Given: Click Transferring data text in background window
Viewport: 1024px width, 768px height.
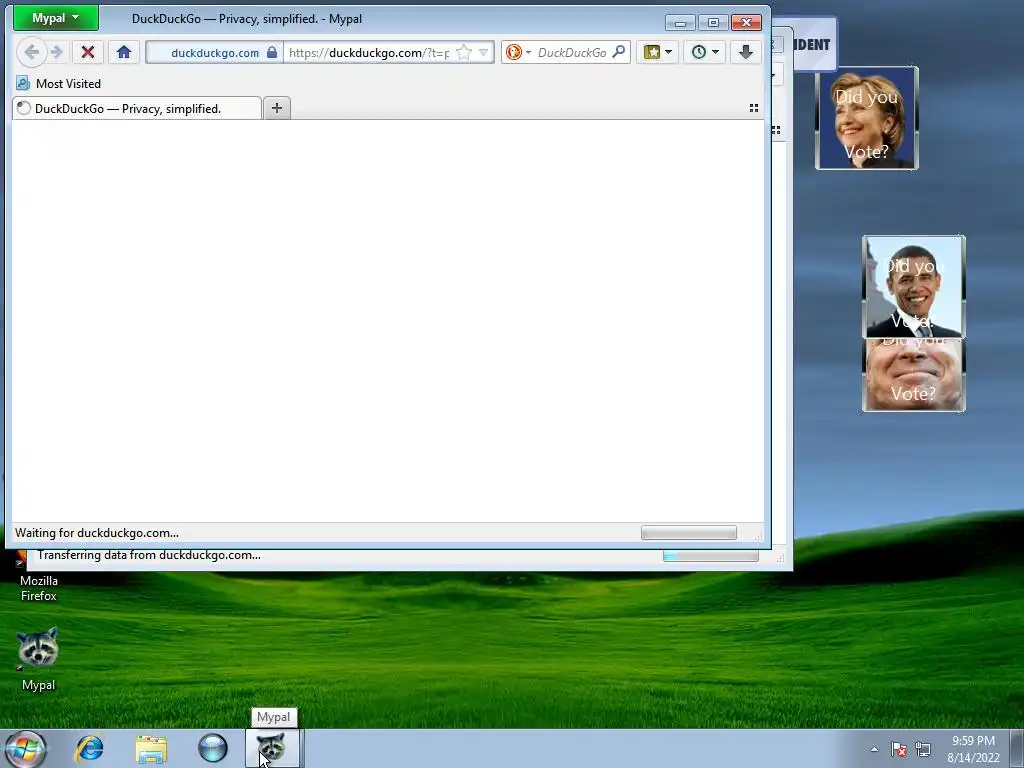Looking at the screenshot, I should (x=149, y=555).
